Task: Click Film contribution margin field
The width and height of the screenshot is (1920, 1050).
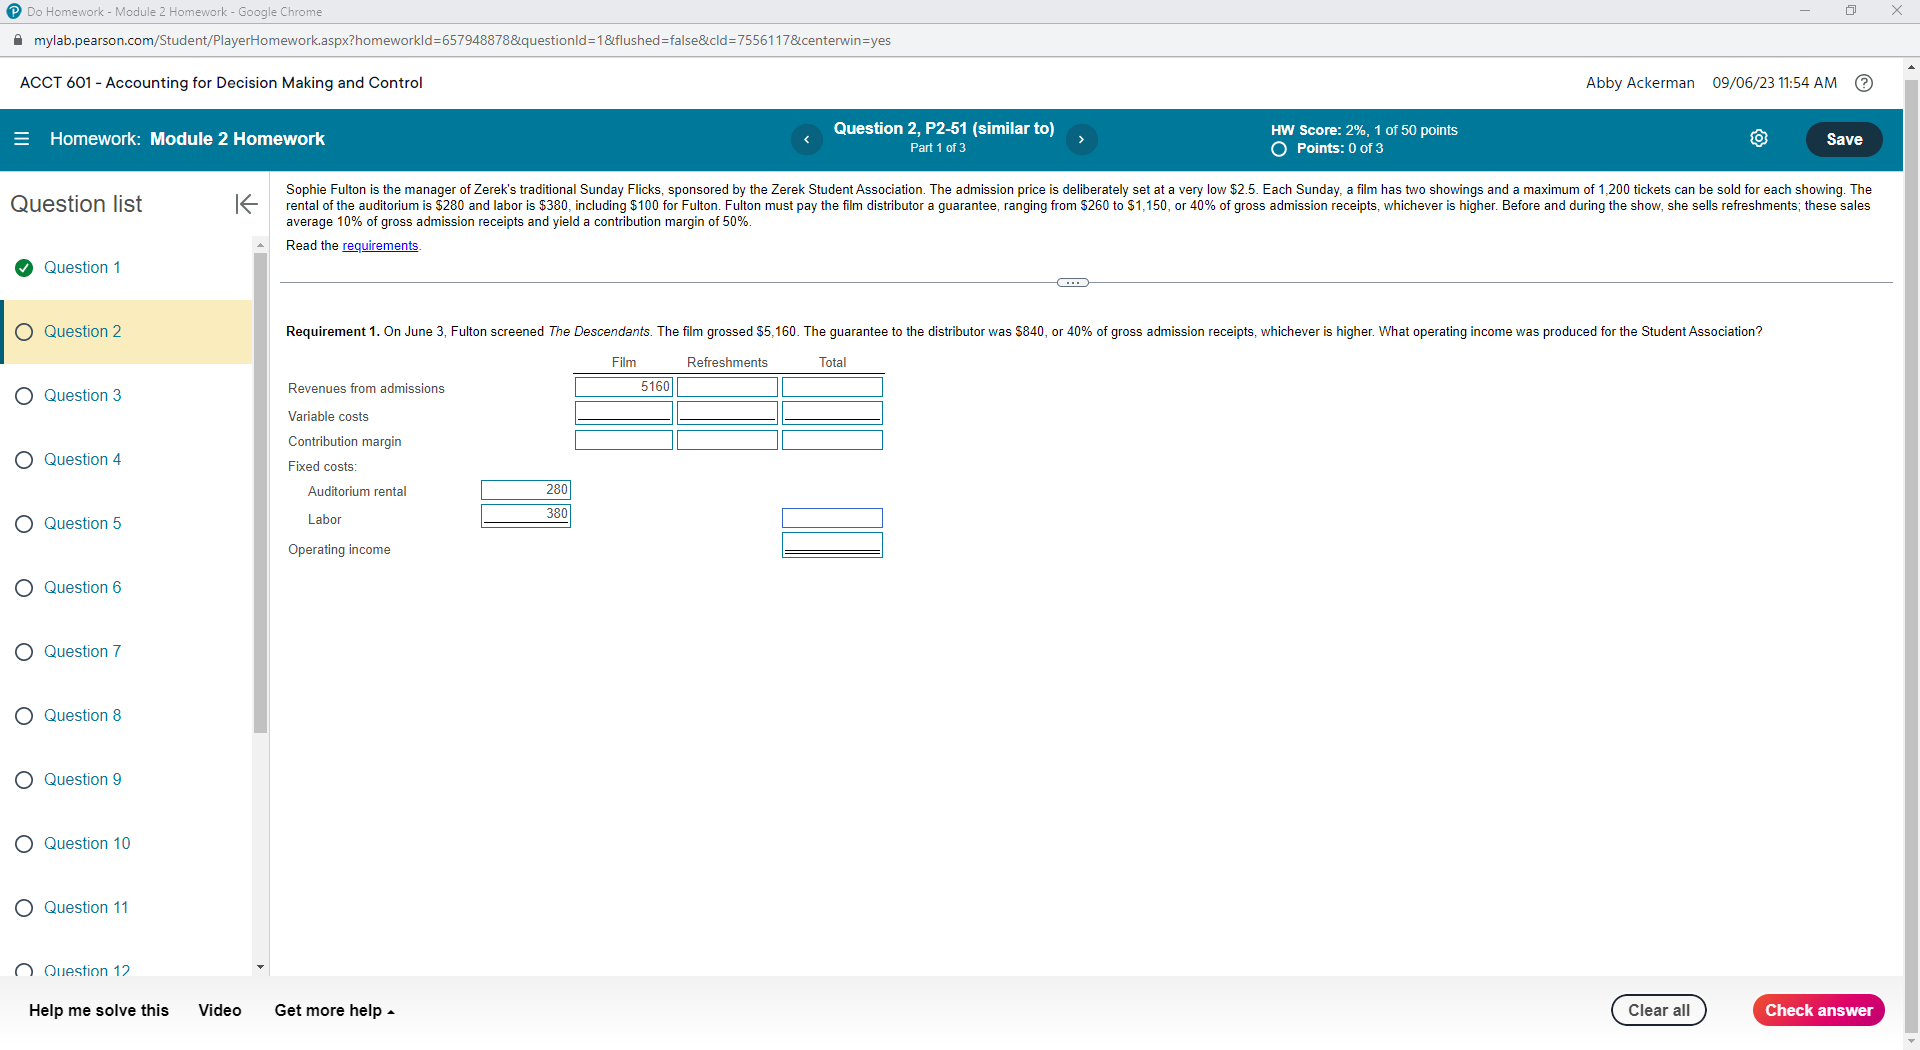Action: pos(624,440)
